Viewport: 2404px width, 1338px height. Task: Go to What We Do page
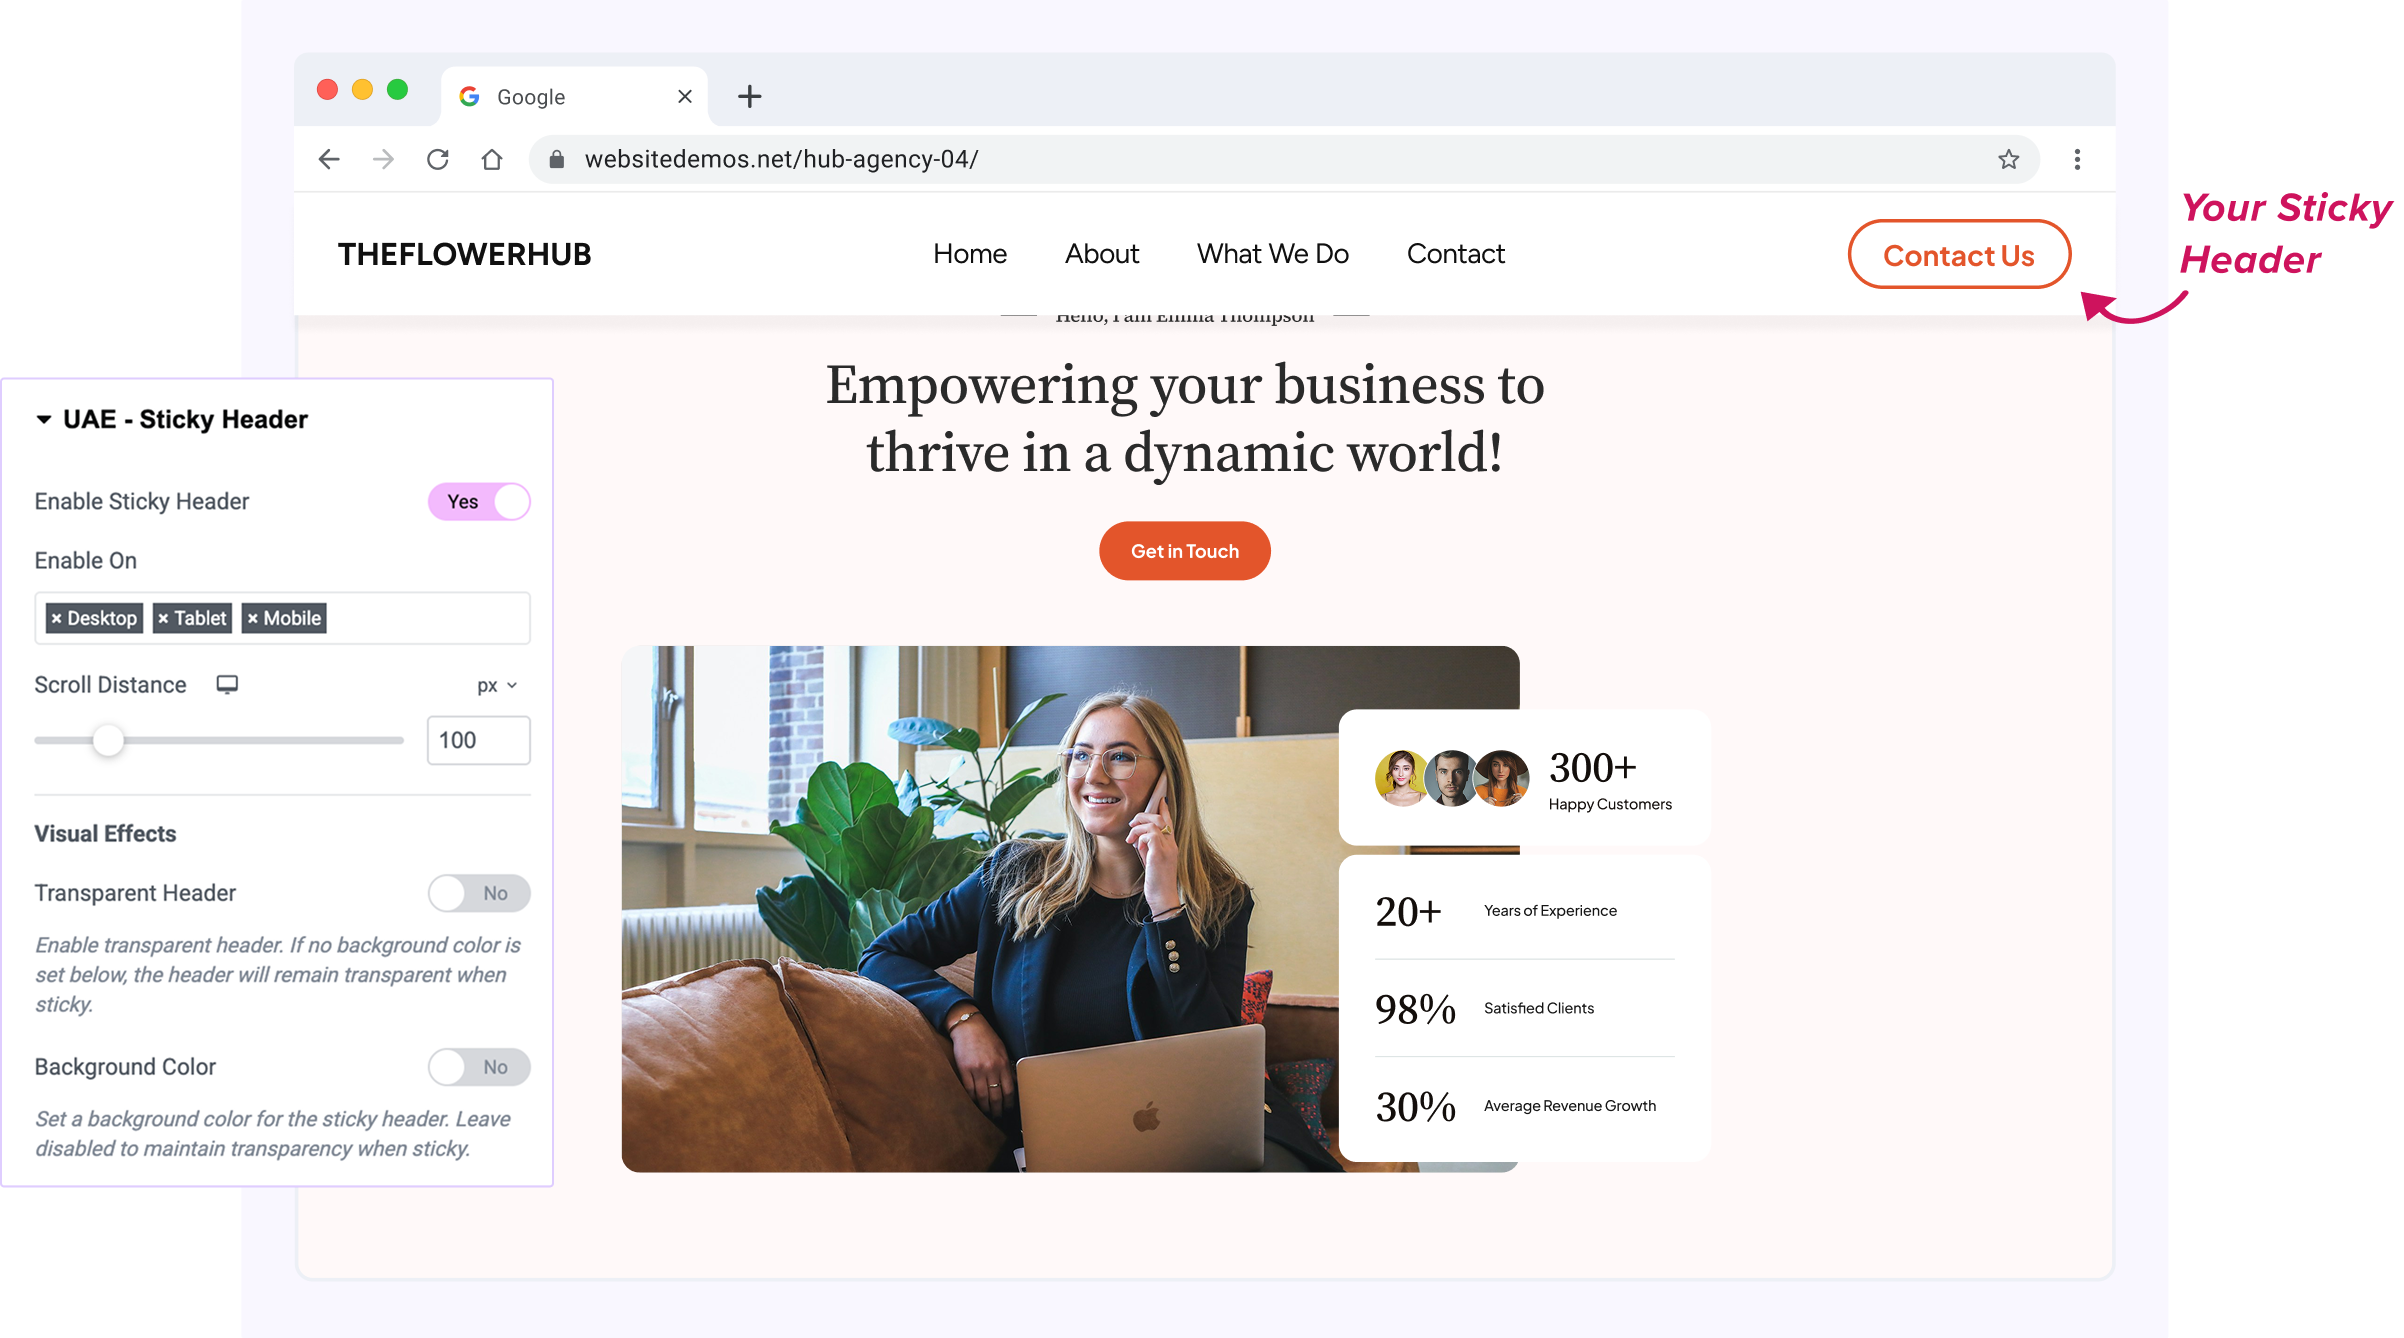point(1272,254)
